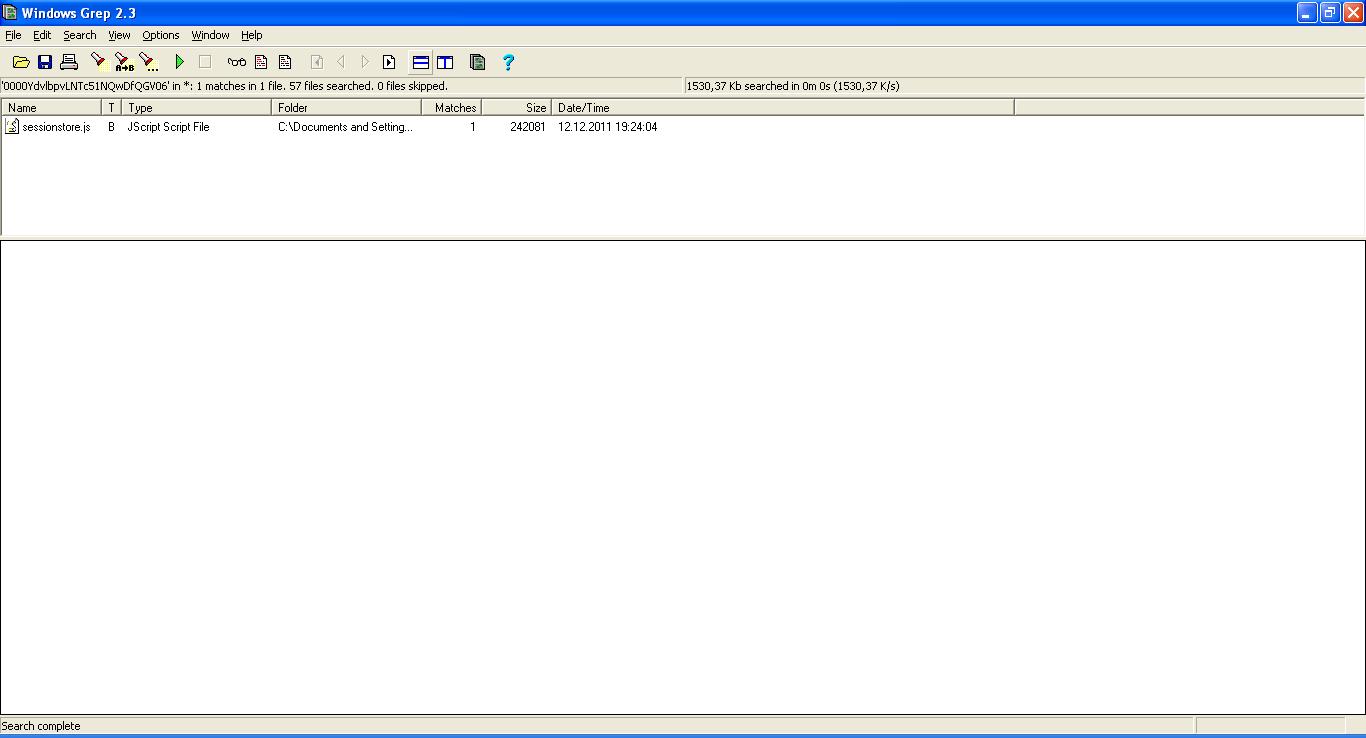
Task: Jump to first match icon
Action: [317, 62]
